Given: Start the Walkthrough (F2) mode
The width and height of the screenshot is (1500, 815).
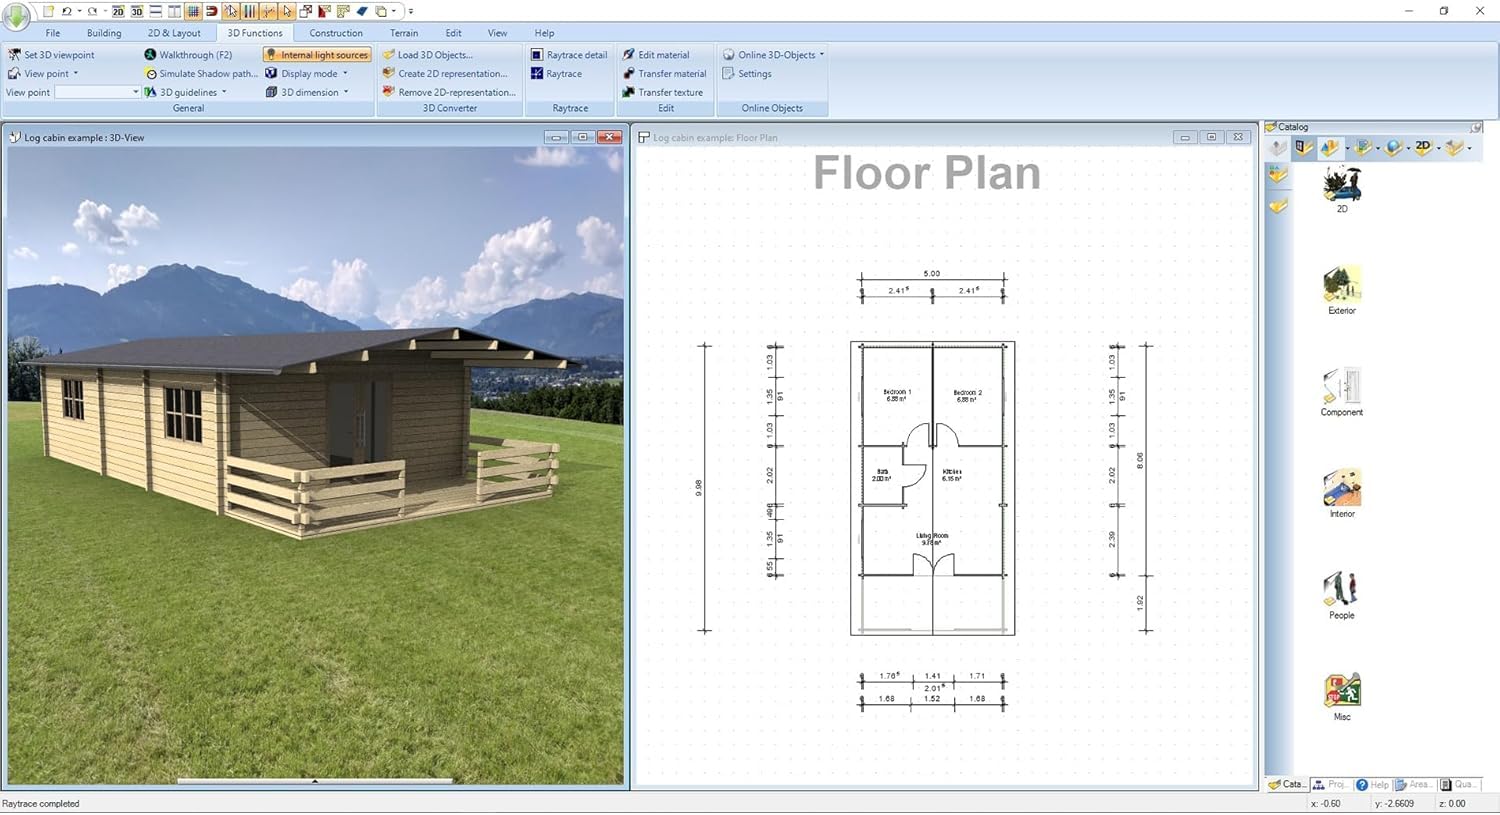Looking at the screenshot, I should click(188, 55).
